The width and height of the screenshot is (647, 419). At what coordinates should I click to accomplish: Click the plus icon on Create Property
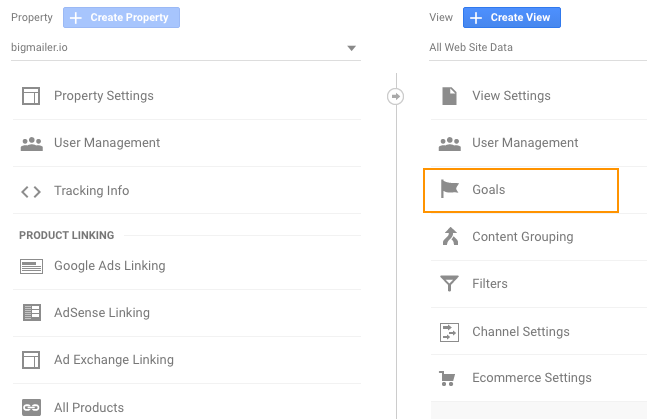point(76,18)
